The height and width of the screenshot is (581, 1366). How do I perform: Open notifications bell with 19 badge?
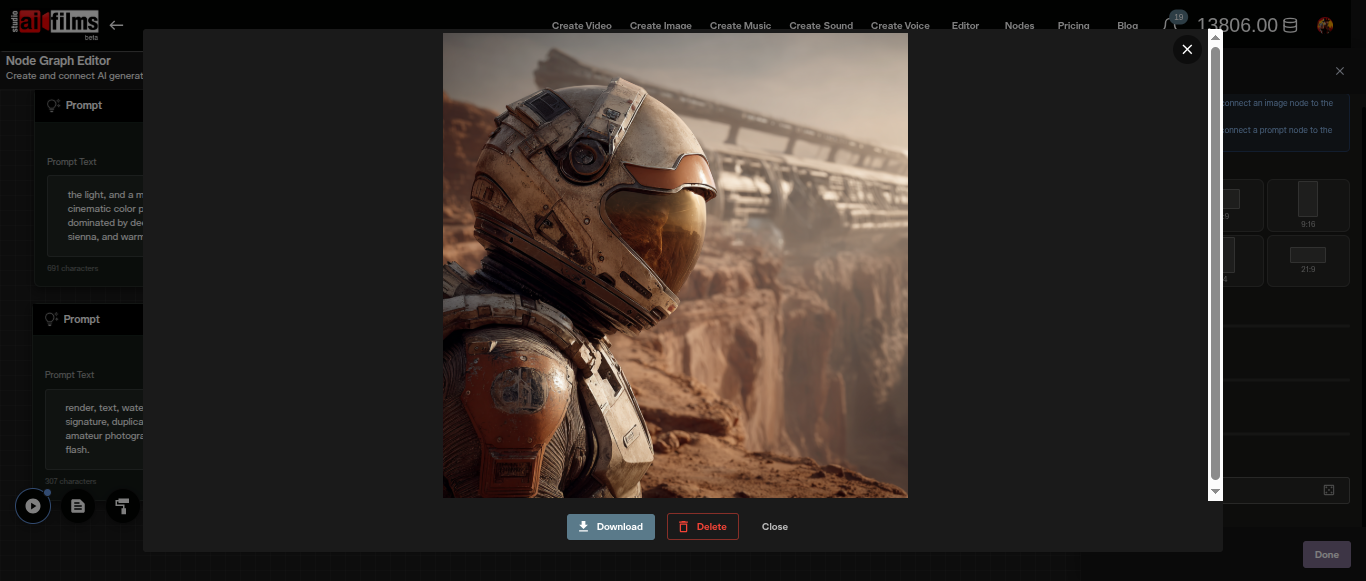coord(1173,24)
